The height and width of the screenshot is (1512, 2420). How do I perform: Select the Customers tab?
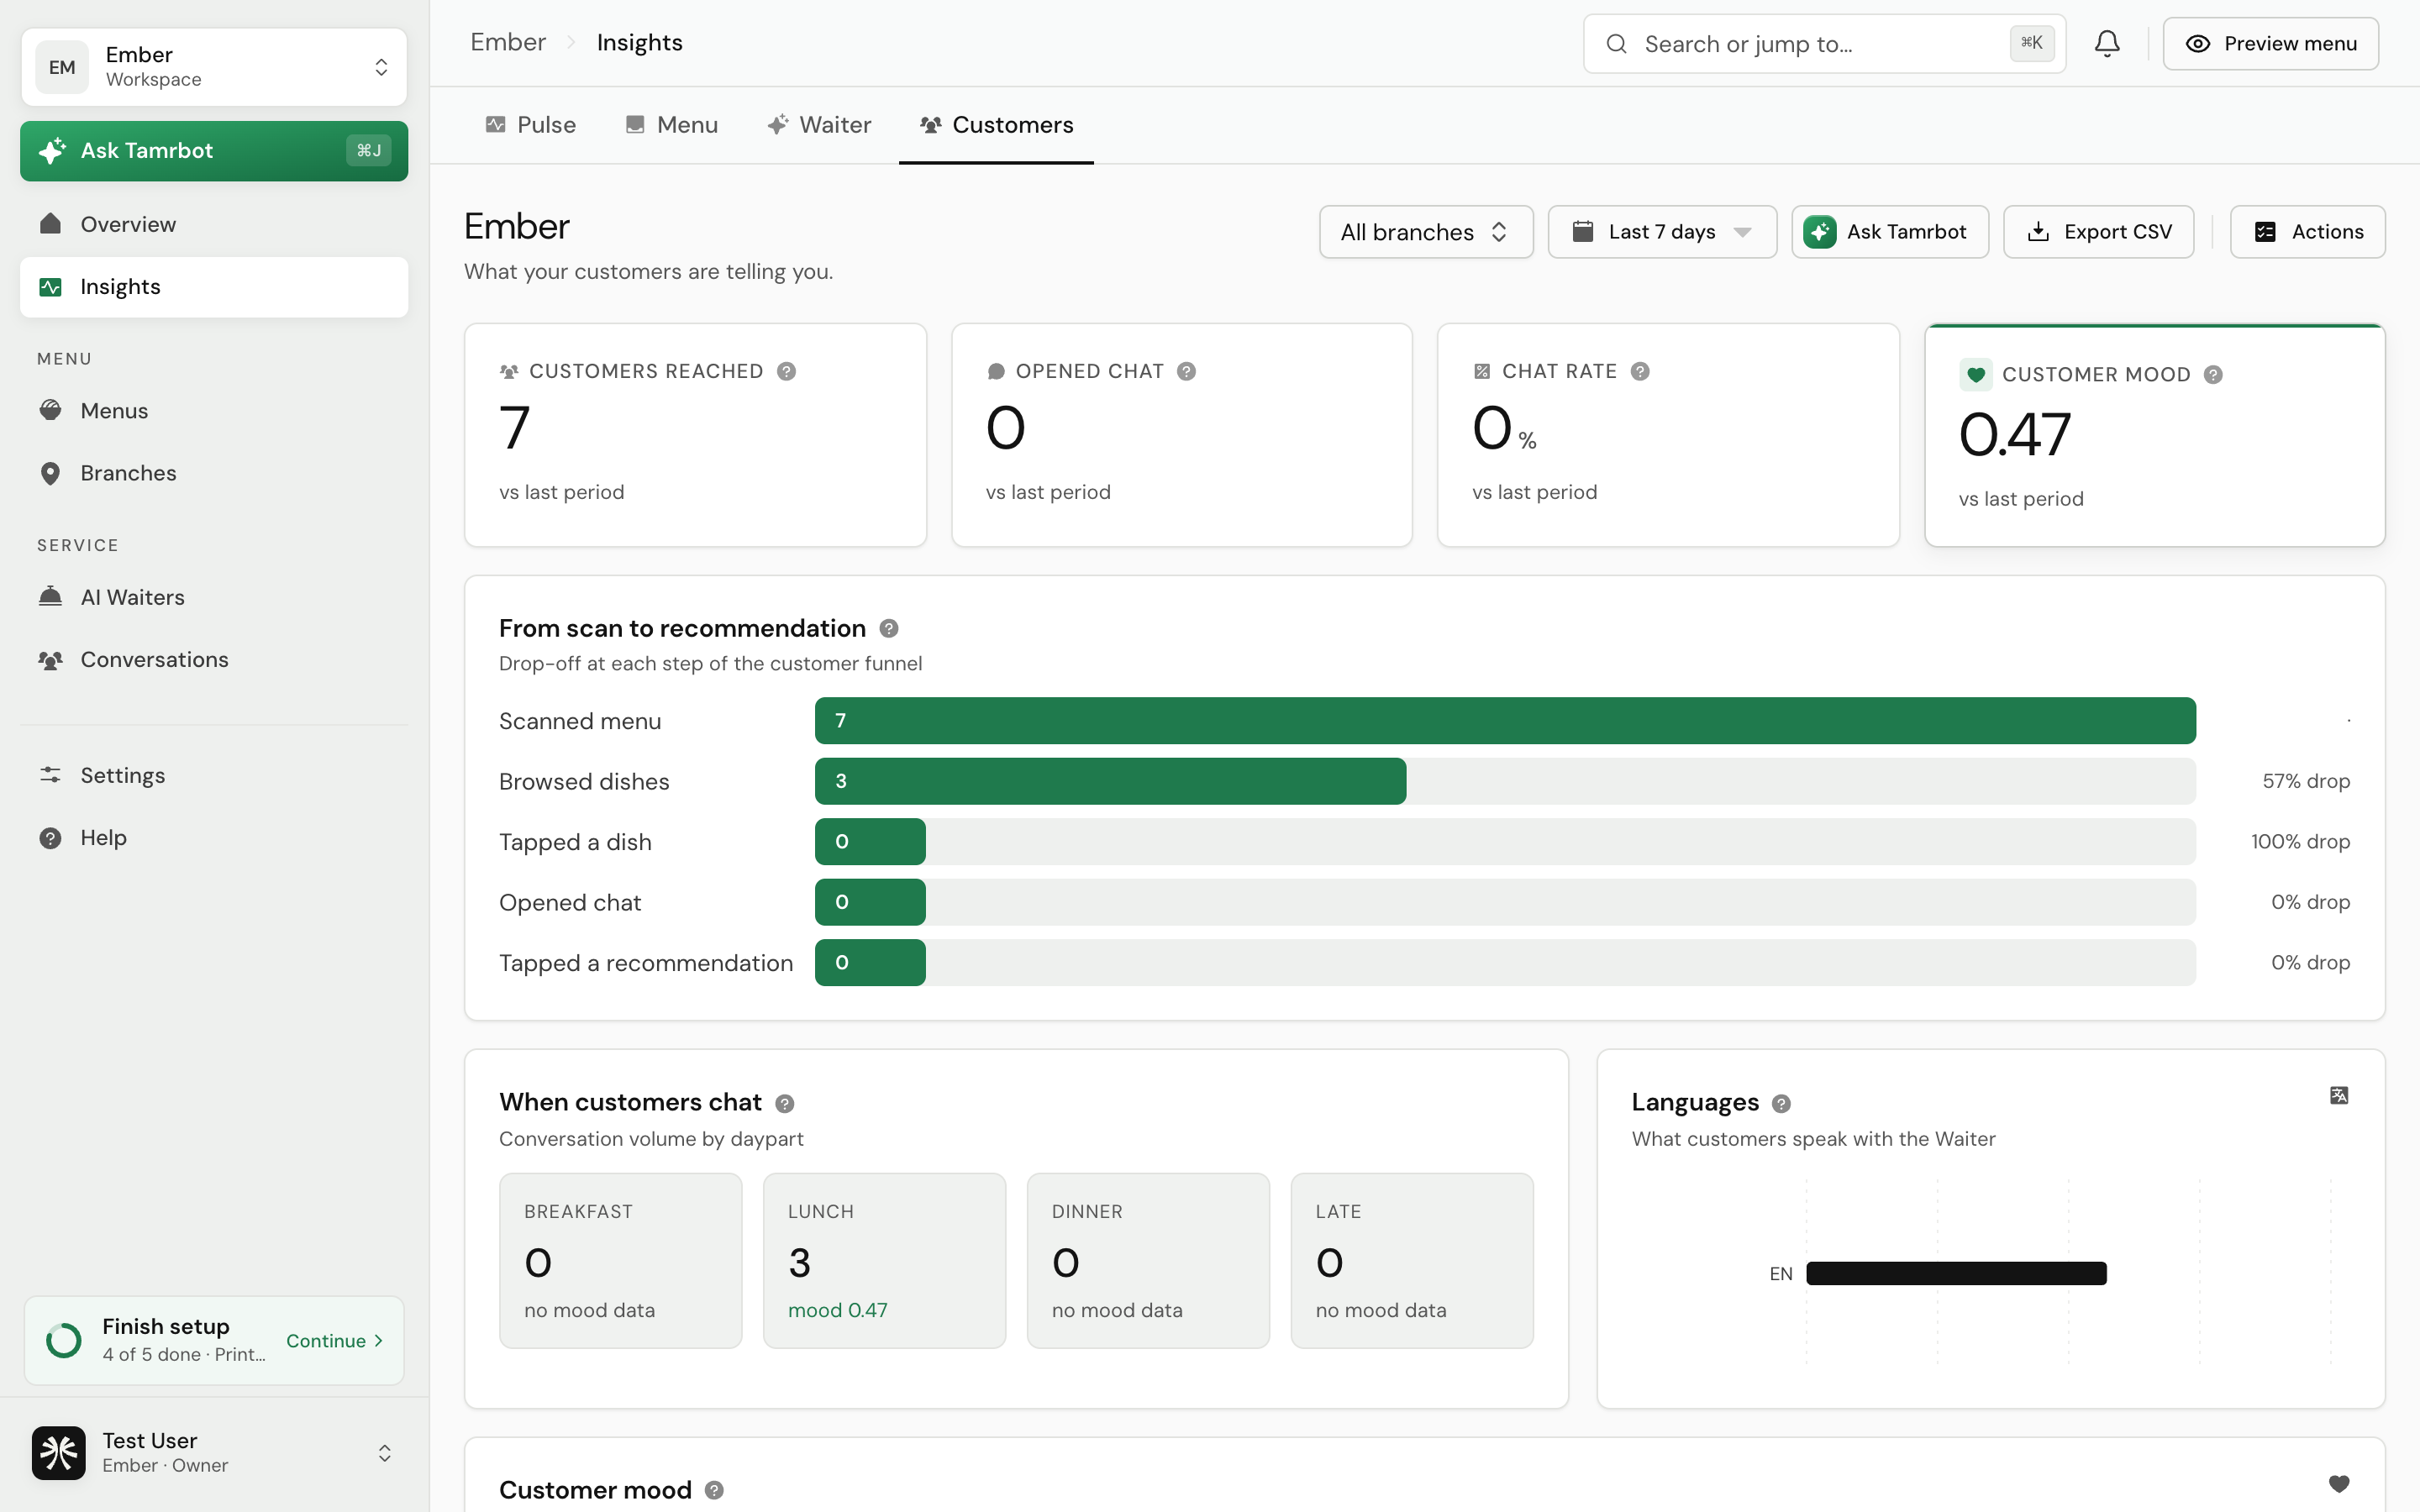997,125
